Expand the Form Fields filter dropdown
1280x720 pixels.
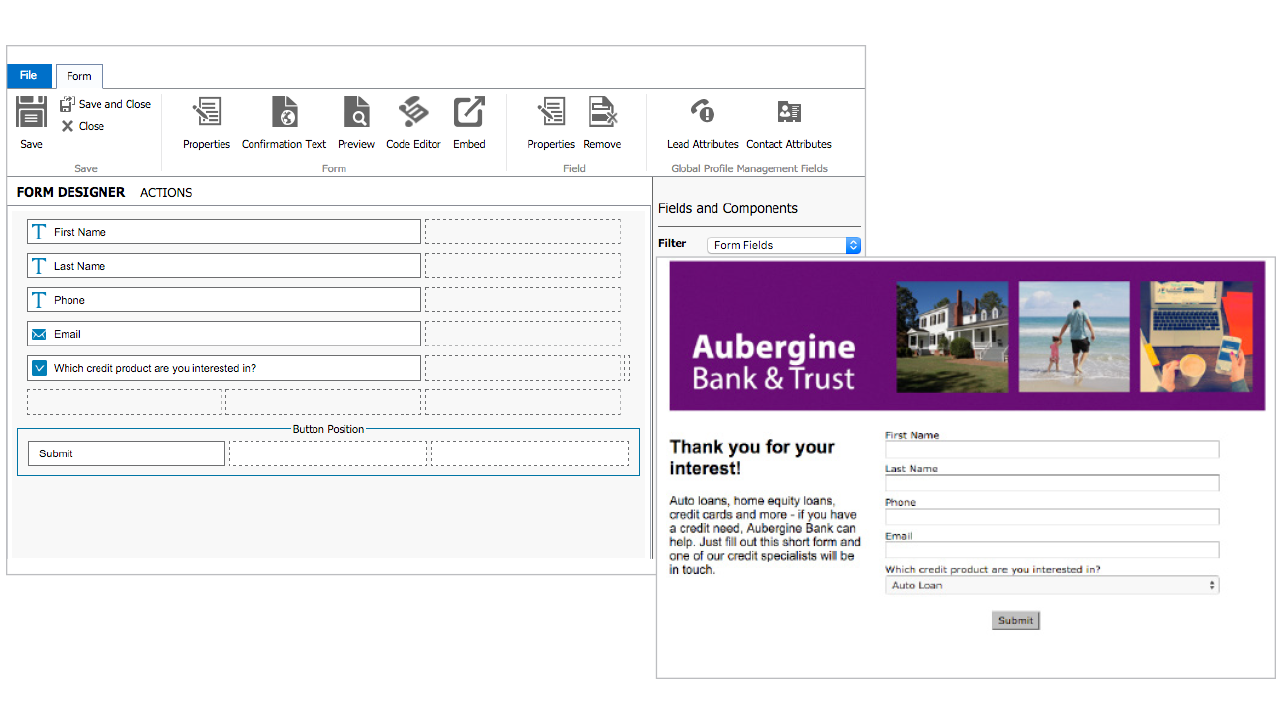pyautogui.click(x=784, y=245)
